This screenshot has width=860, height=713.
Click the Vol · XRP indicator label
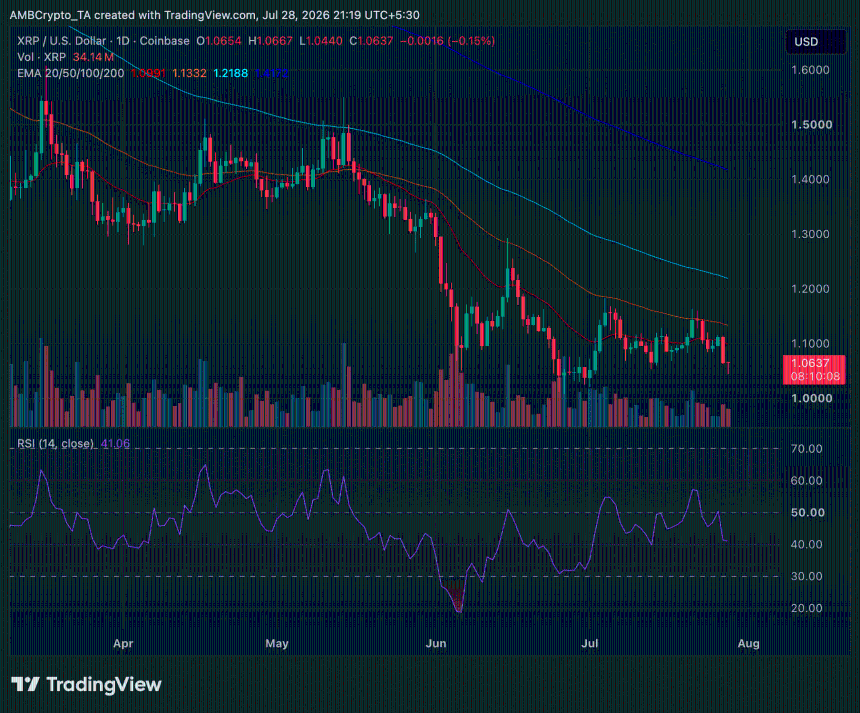pos(42,57)
